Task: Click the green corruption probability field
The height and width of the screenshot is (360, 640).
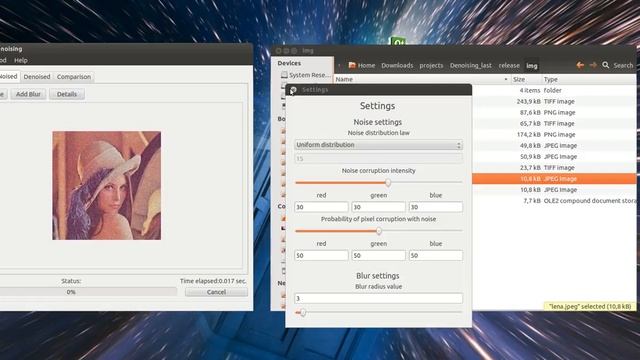Action: [378, 255]
